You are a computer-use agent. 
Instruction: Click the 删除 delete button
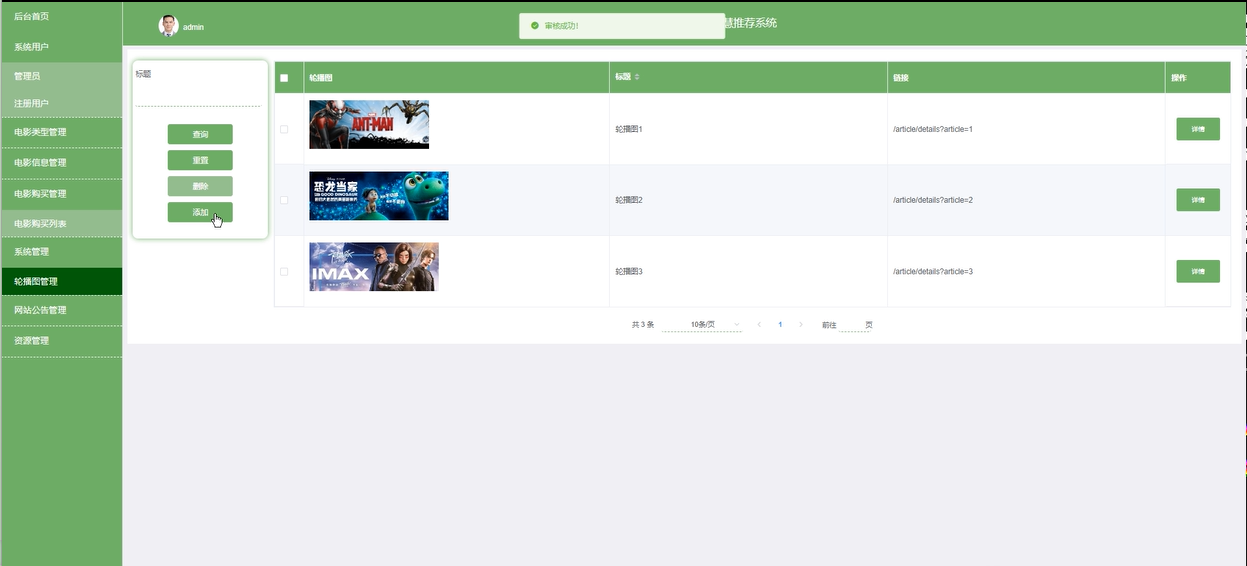point(200,186)
